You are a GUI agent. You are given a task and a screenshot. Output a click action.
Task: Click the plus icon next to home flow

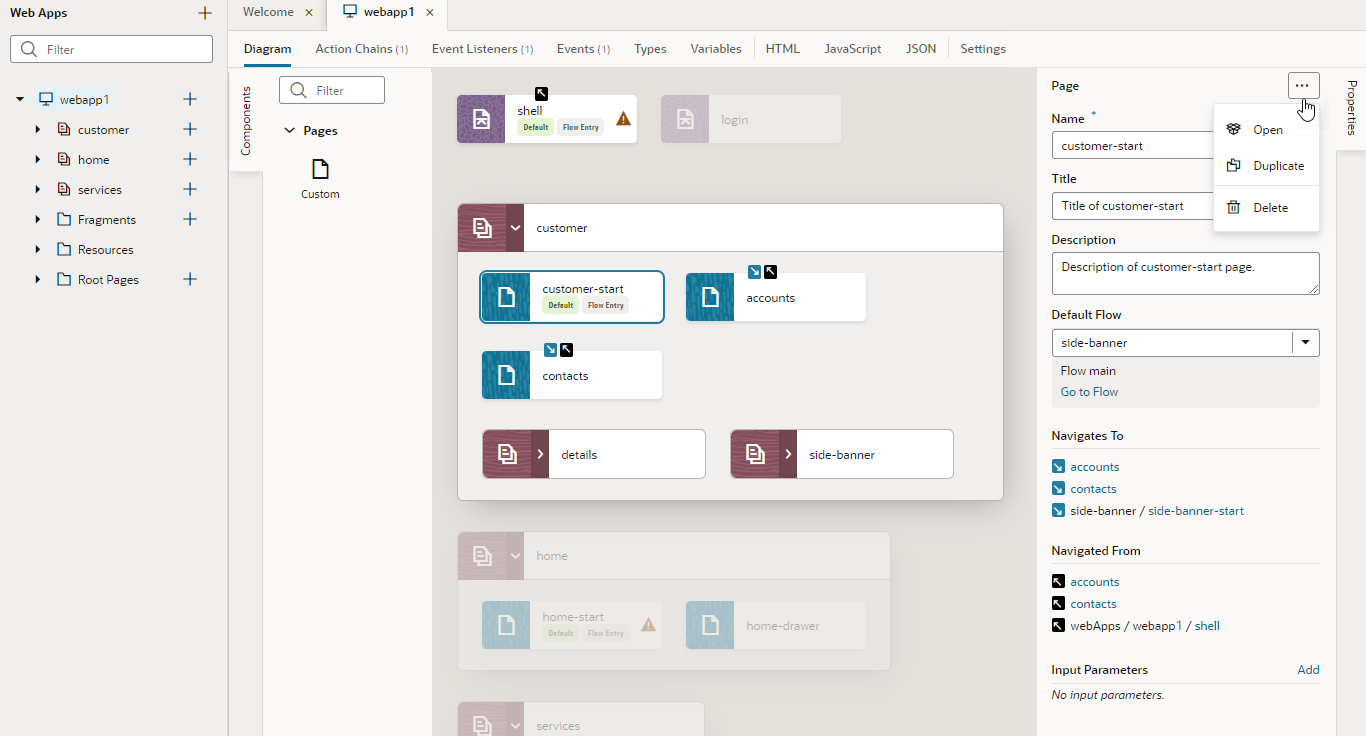pos(190,159)
